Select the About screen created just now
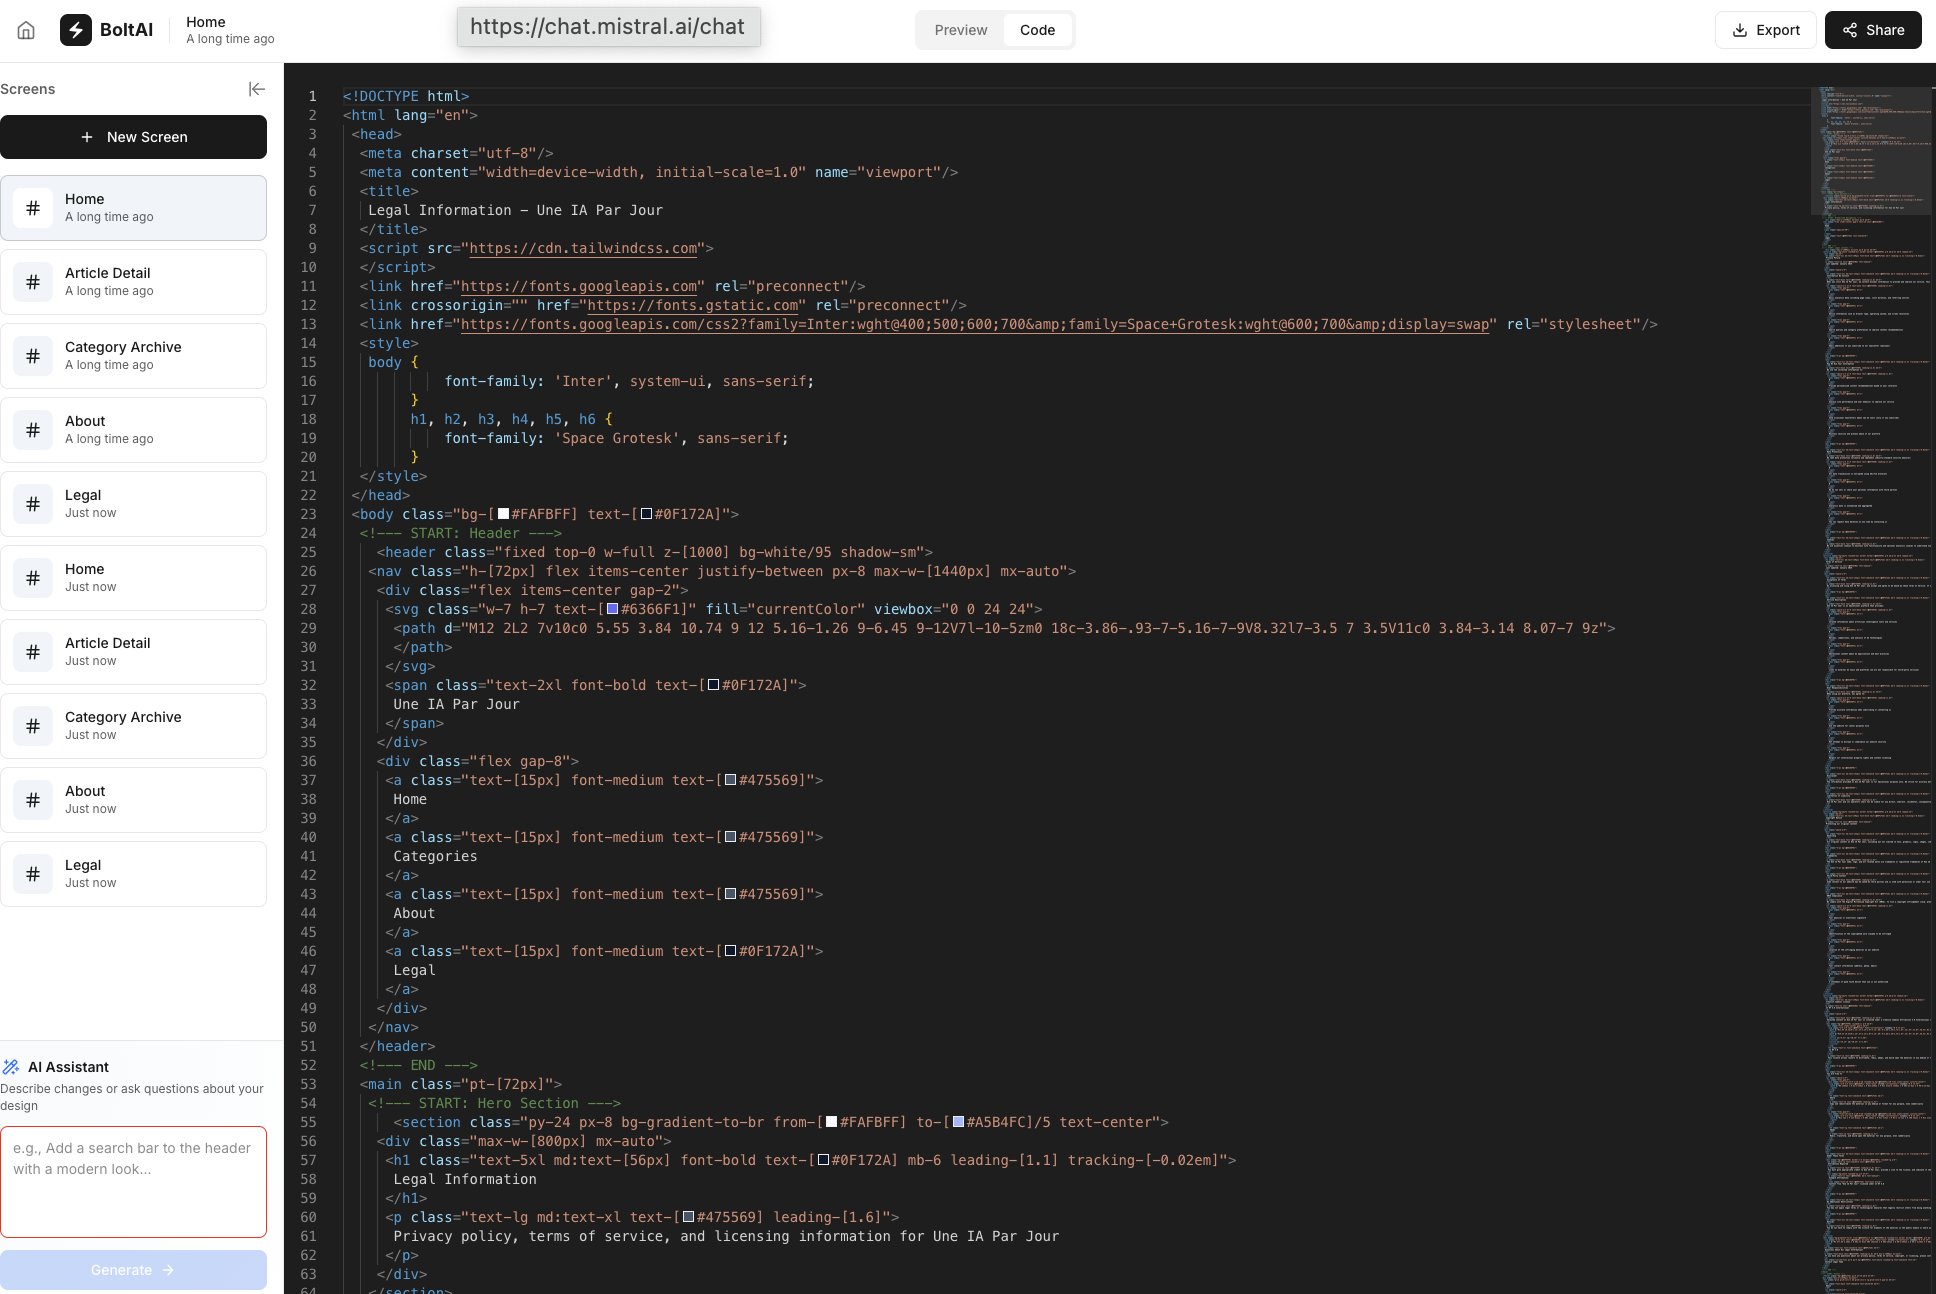 (x=134, y=800)
